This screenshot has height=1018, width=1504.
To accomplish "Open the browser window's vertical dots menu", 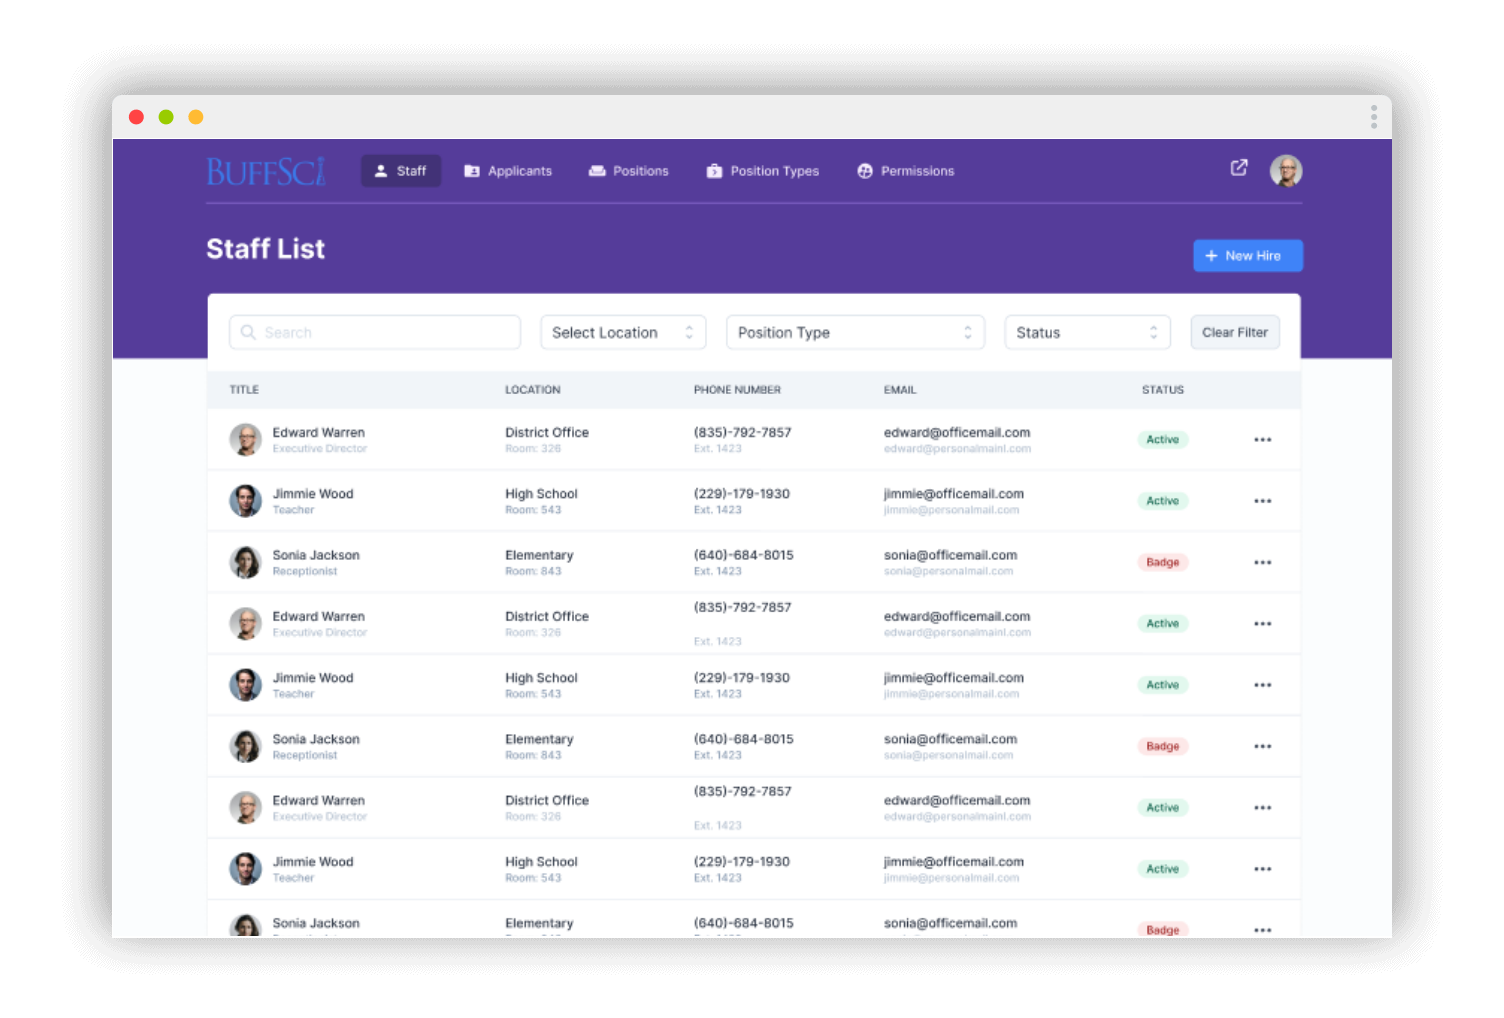I will tap(1373, 118).
